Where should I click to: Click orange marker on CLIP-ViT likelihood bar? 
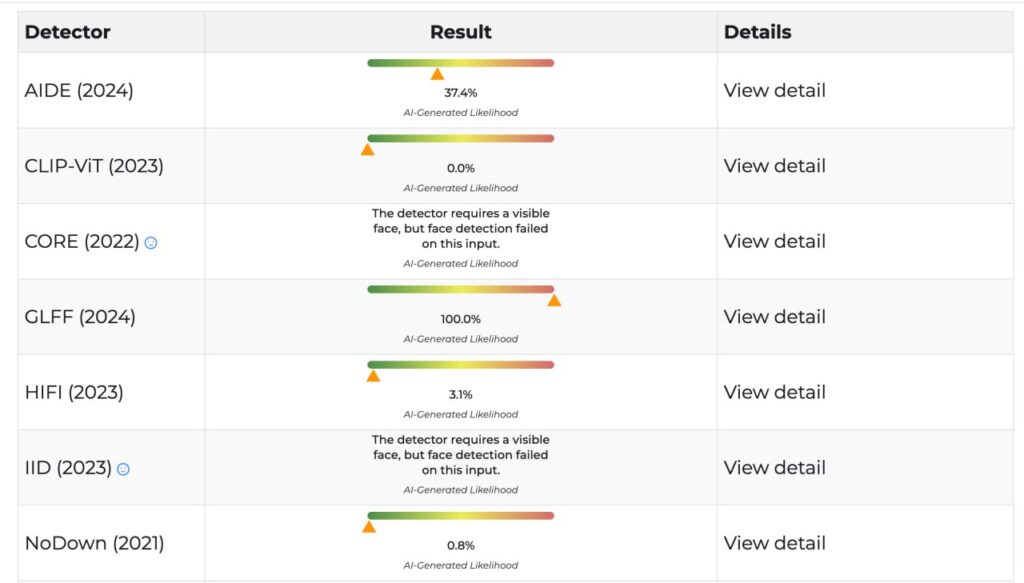[x=367, y=150]
